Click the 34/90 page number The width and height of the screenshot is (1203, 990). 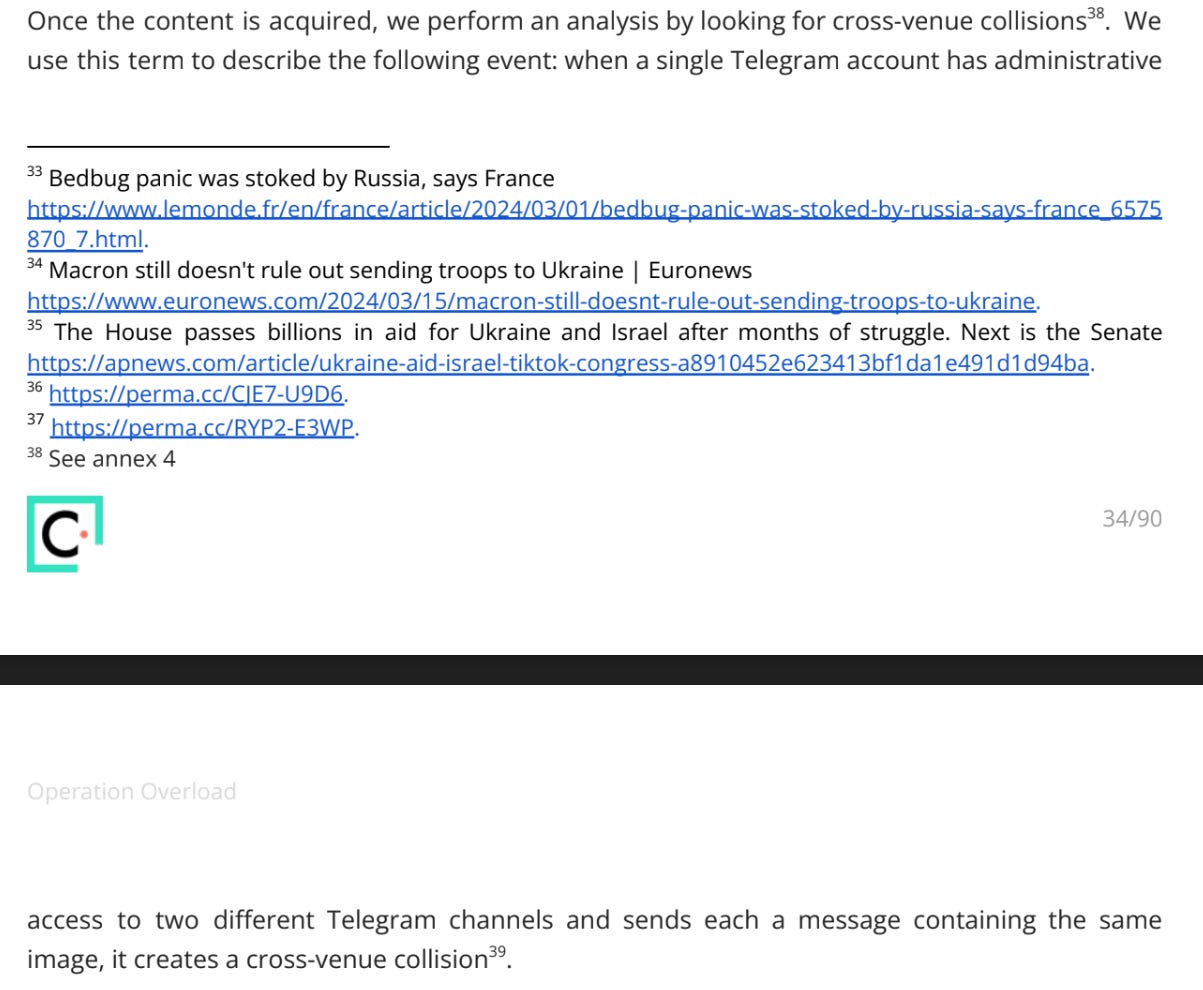pos(1132,518)
